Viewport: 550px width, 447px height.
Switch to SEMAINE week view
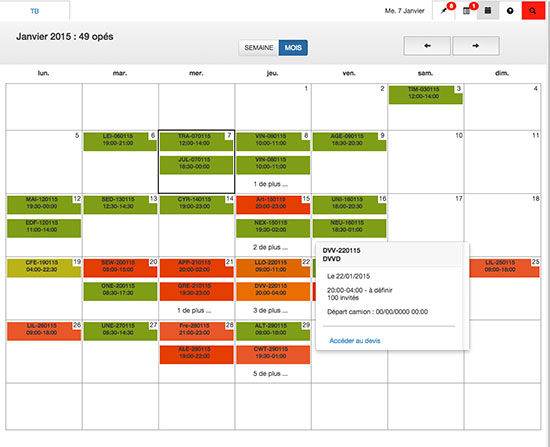(x=259, y=48)
